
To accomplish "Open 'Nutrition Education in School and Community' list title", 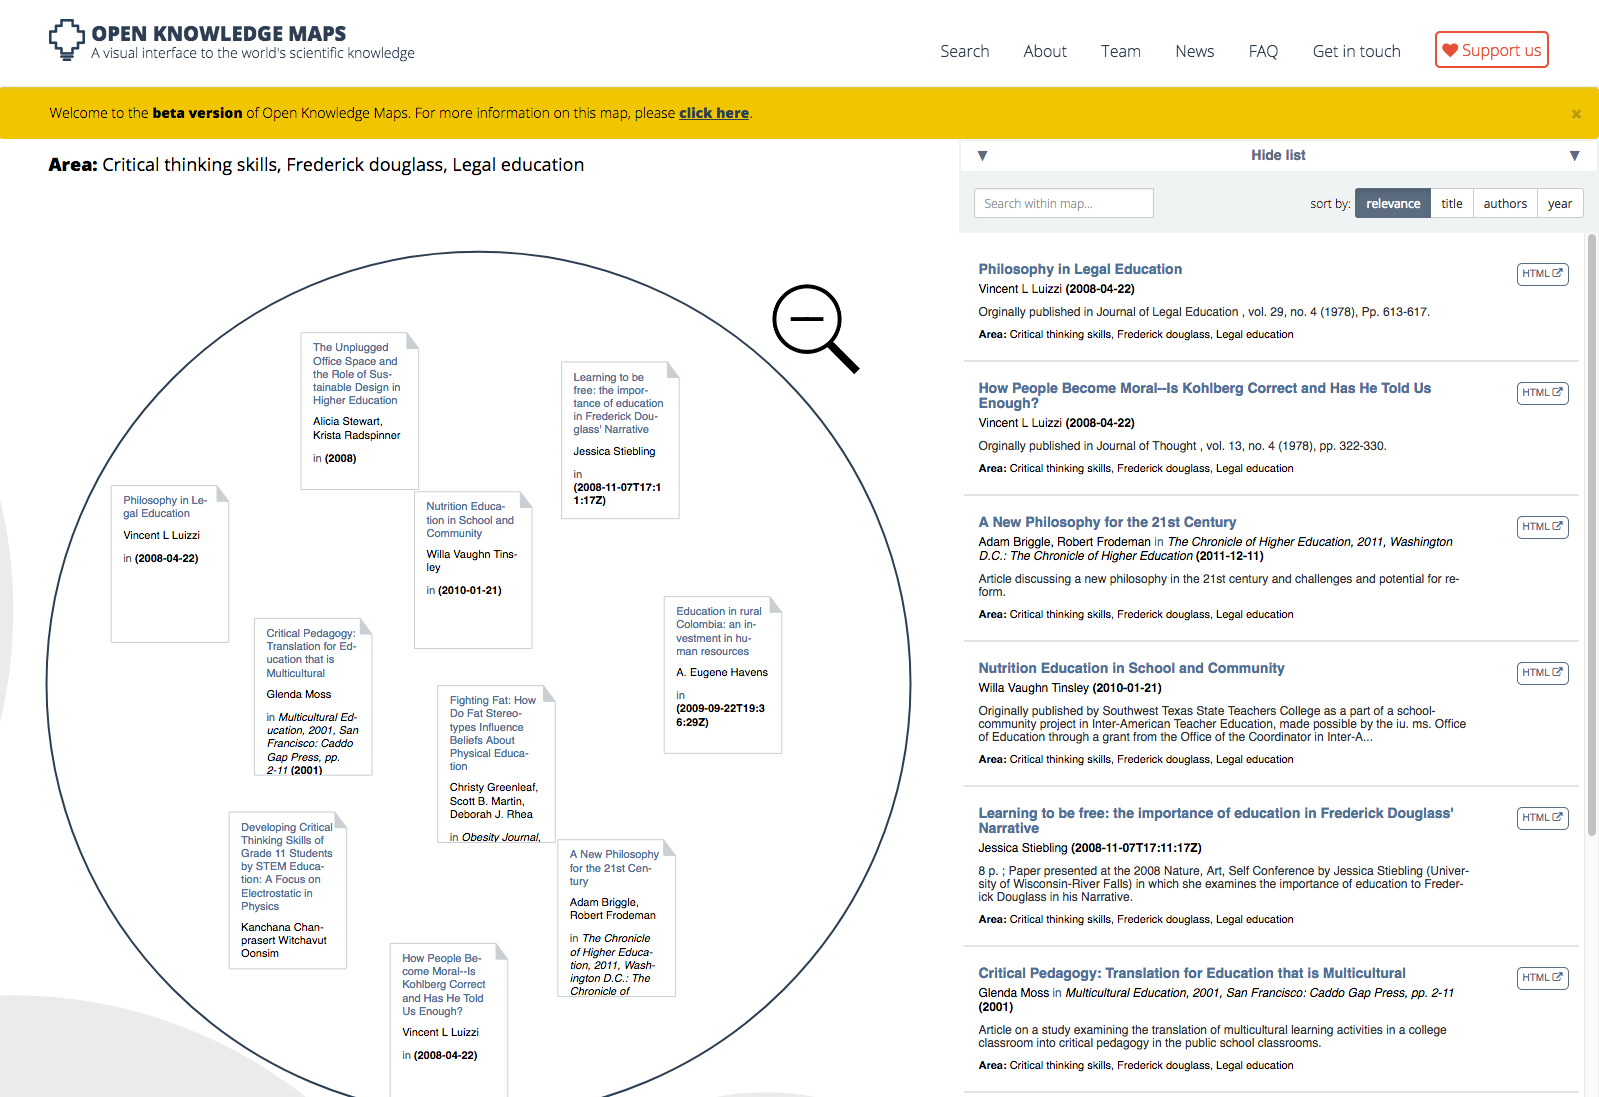I will click(1131, 668).
